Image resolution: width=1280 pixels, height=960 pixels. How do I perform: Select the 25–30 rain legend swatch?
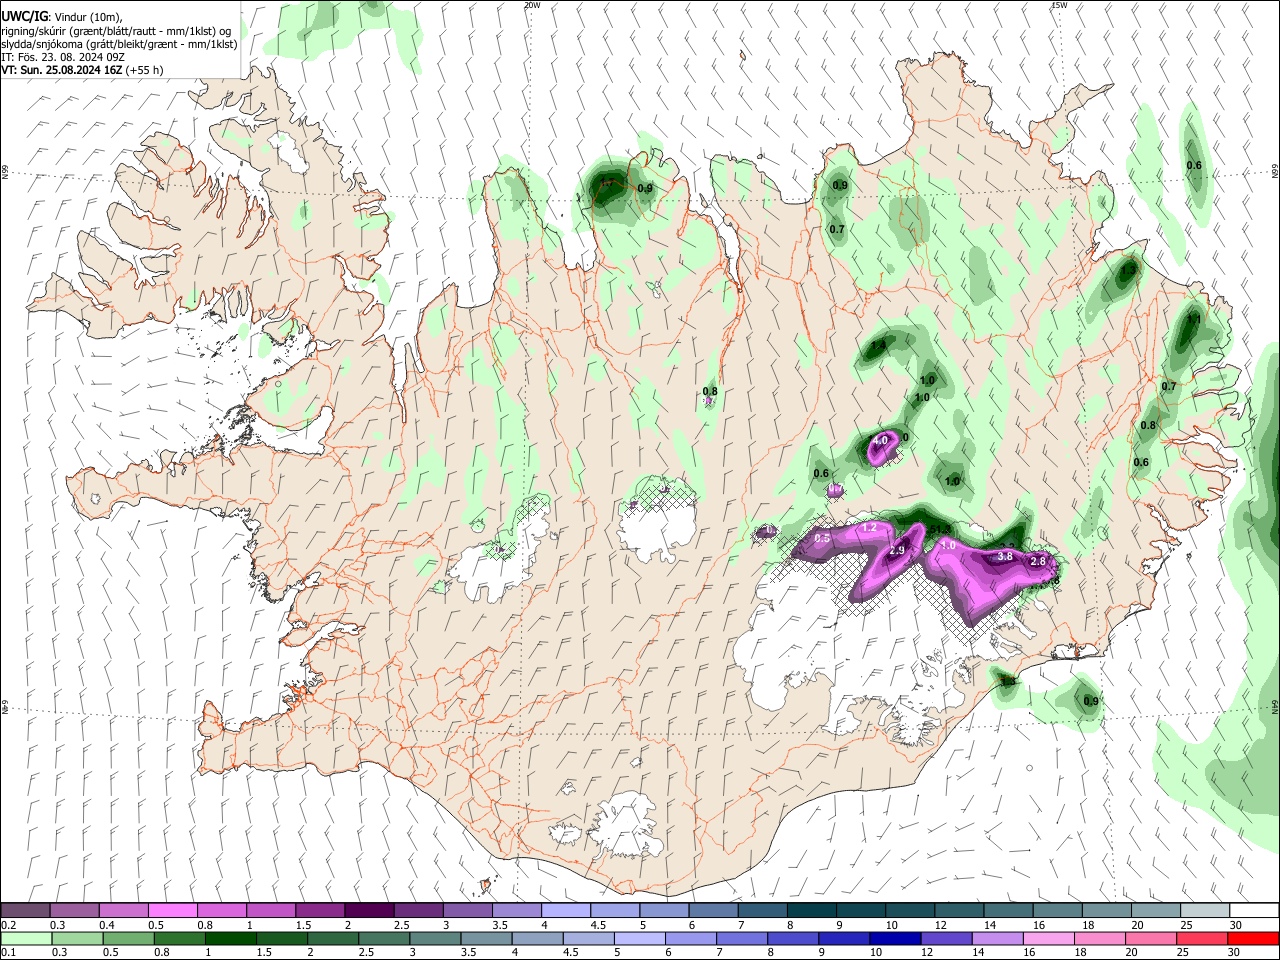(x=1201, y=938)
